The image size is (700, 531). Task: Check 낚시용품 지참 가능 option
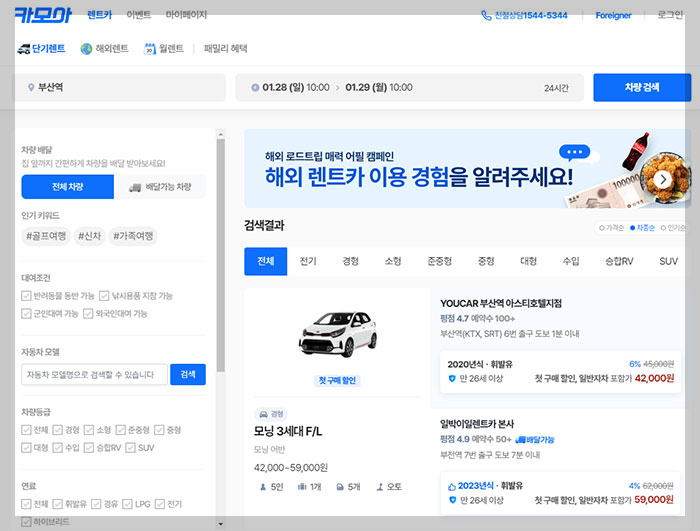point(104,296)
